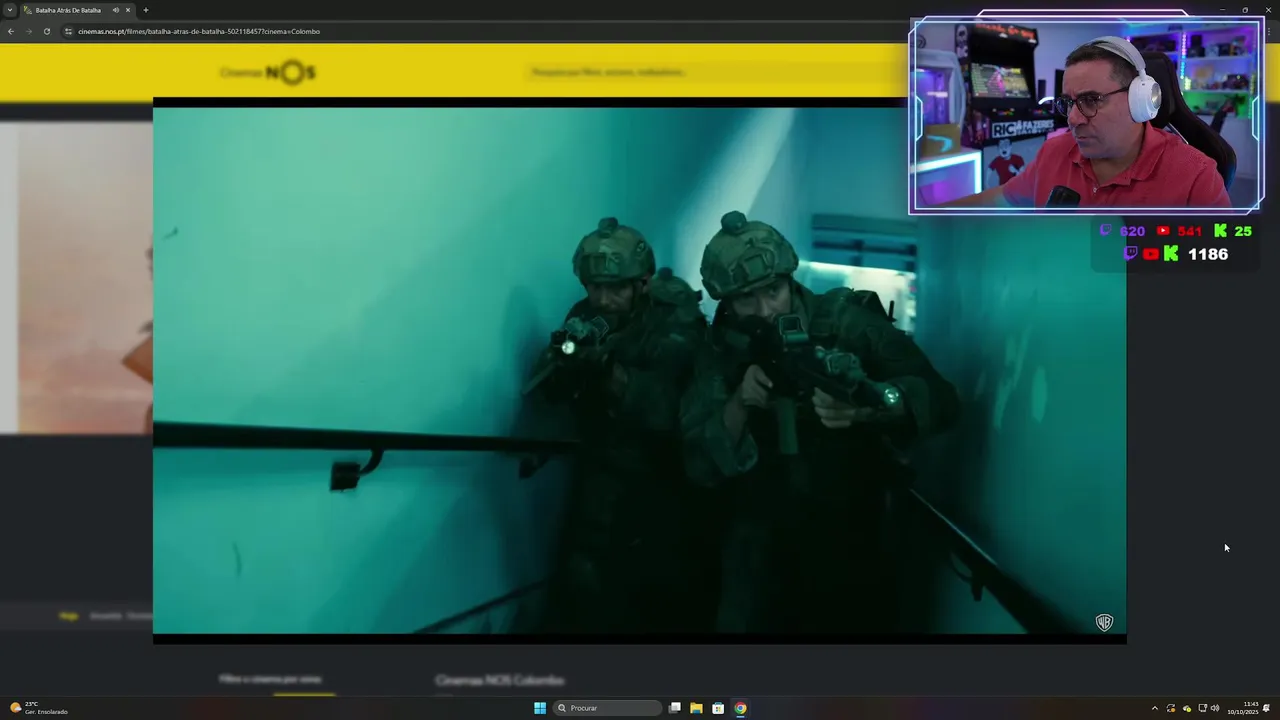Close the Batalha Atrás De Batalha tab

[x=128, y=10]
